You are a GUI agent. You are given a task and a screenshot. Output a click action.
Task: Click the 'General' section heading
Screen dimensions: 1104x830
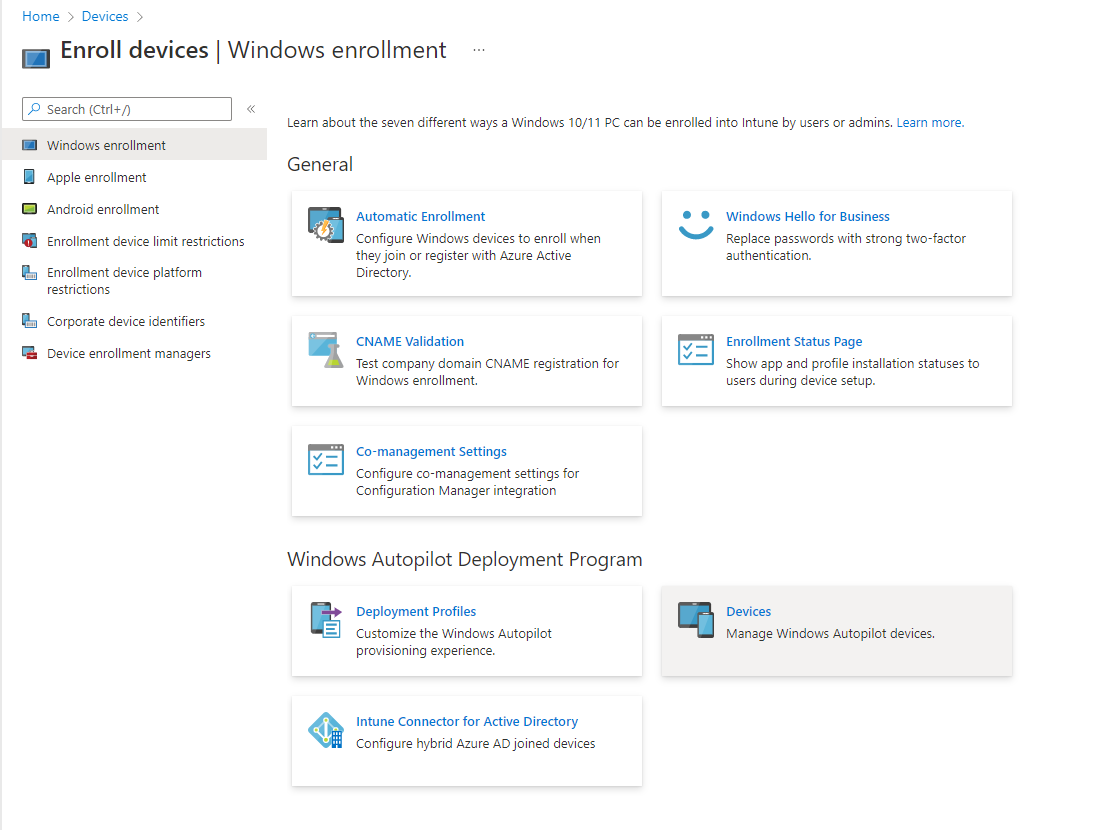tap(320, 164)
